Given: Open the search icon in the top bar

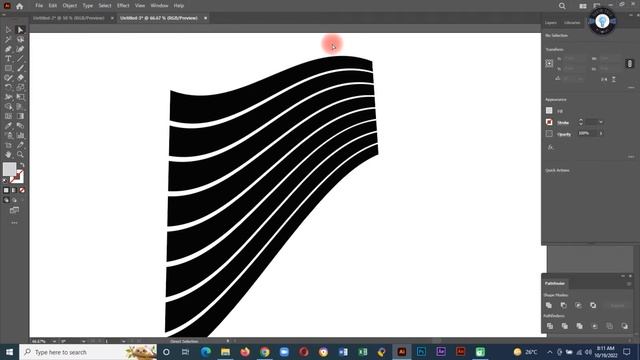Looking at the screenshot, I should pyautogui.click(x=562, y=6).
